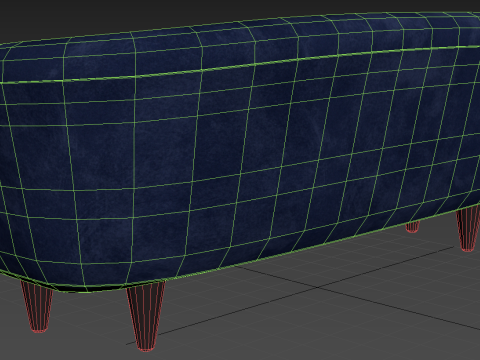Select the tallest front leg beneath the sofa corner
The width and height of the screenshot is (480, 360).
[146, 317]
